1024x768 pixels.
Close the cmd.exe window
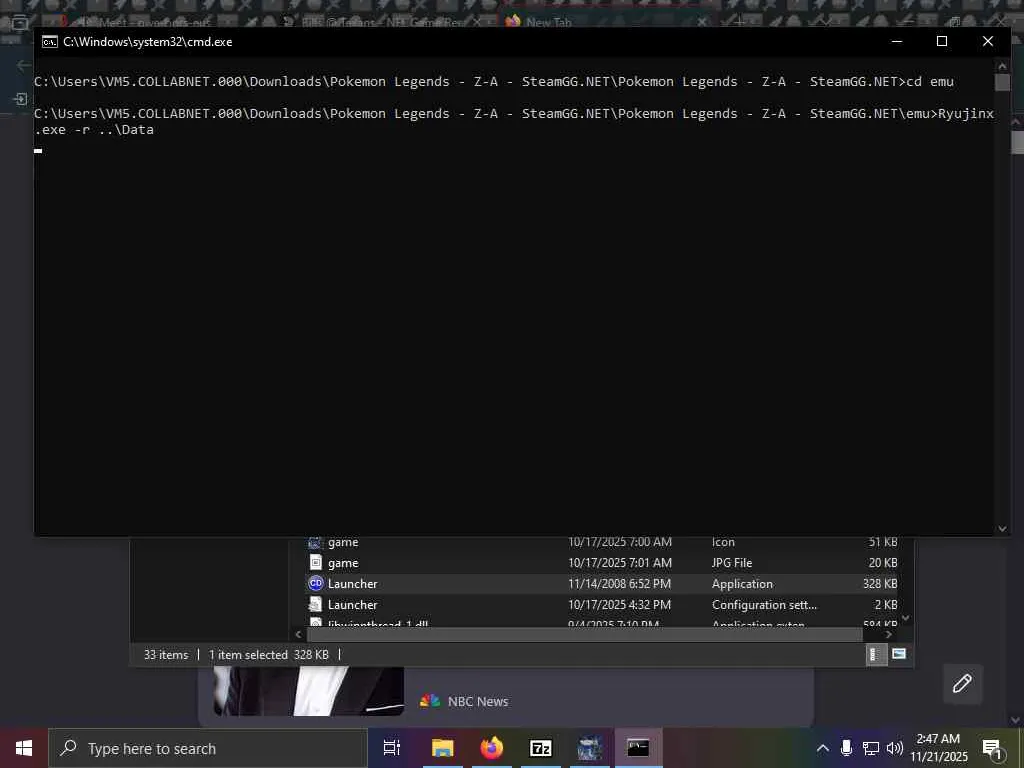(987, 41)
